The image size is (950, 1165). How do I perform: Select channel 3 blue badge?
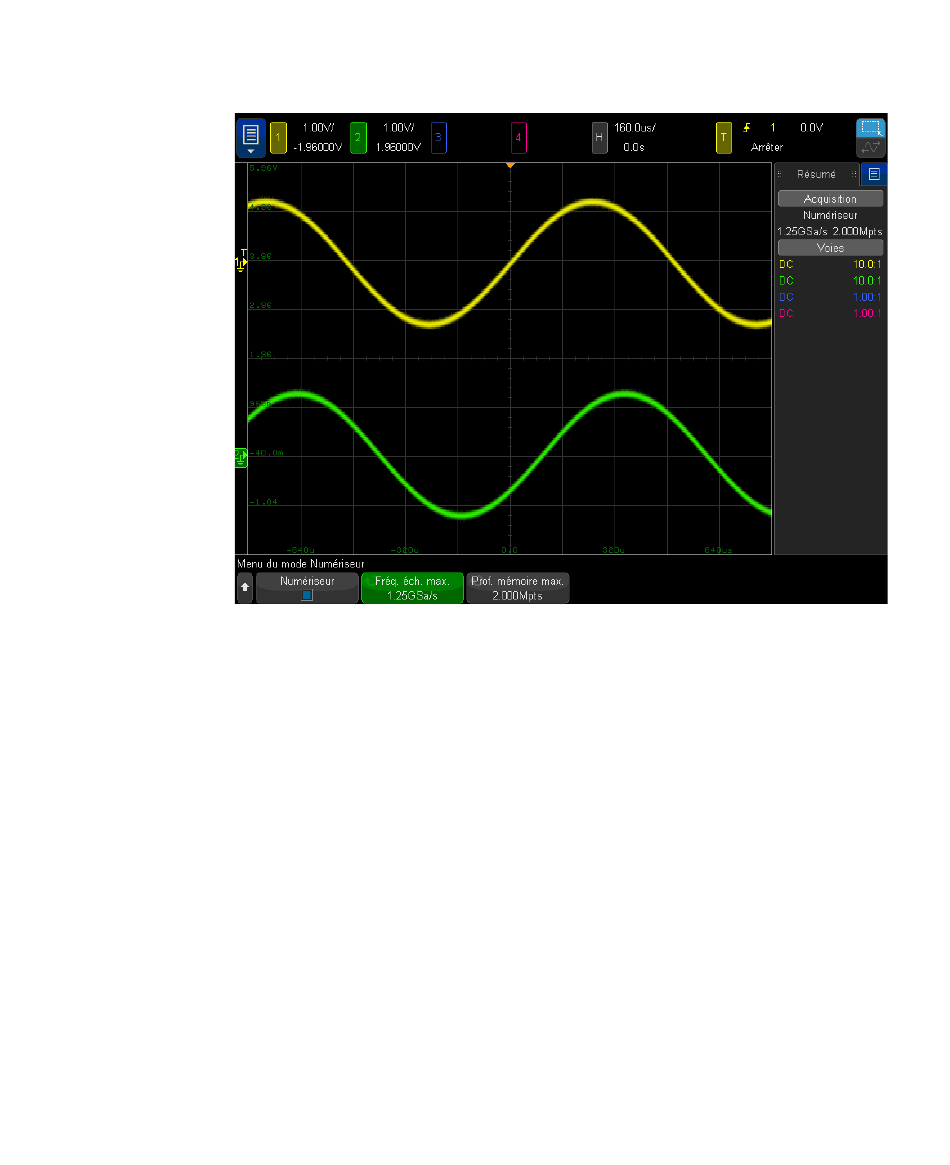438,137
